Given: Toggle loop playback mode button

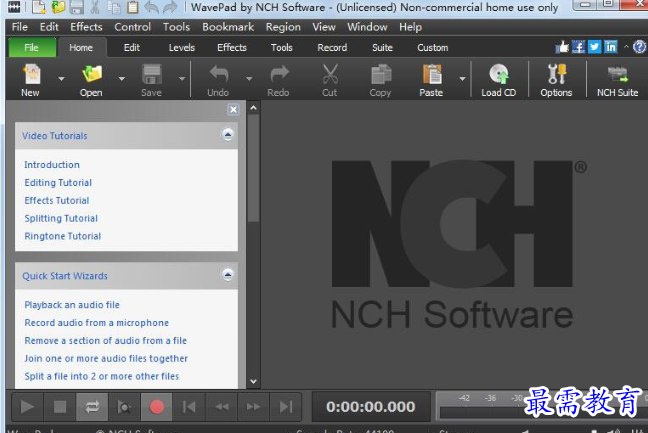Looking at the screenshot, I should (92, 406).
